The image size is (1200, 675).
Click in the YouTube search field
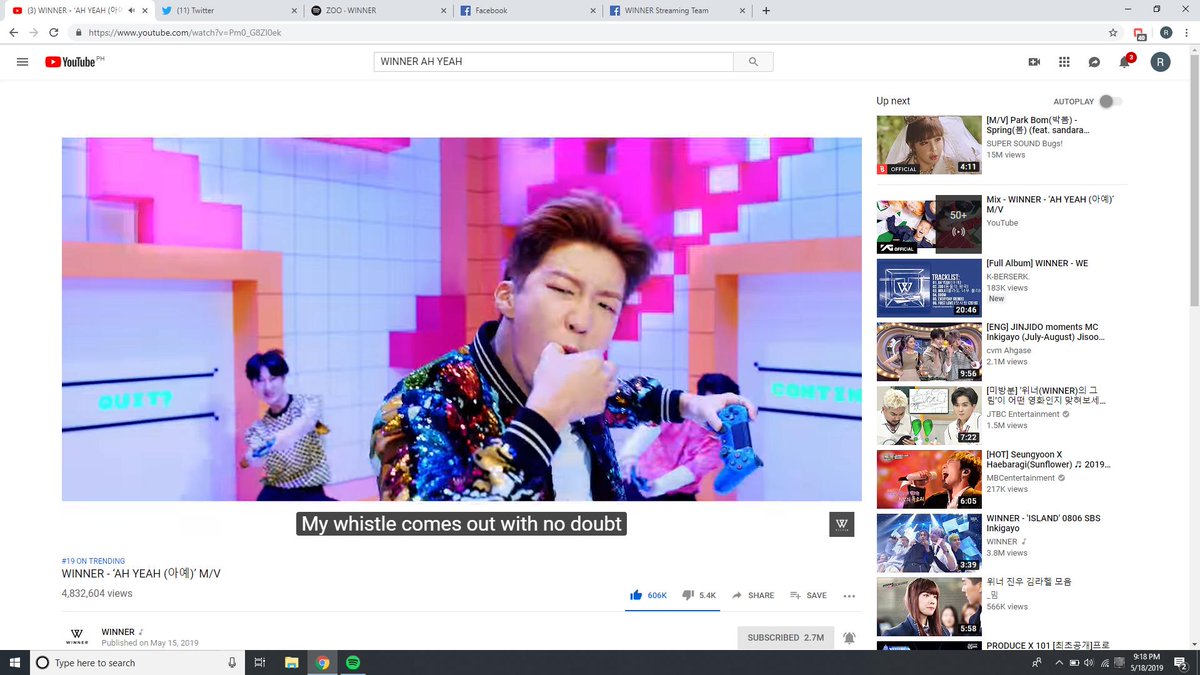pyautogui.click(x=553, y=62)
